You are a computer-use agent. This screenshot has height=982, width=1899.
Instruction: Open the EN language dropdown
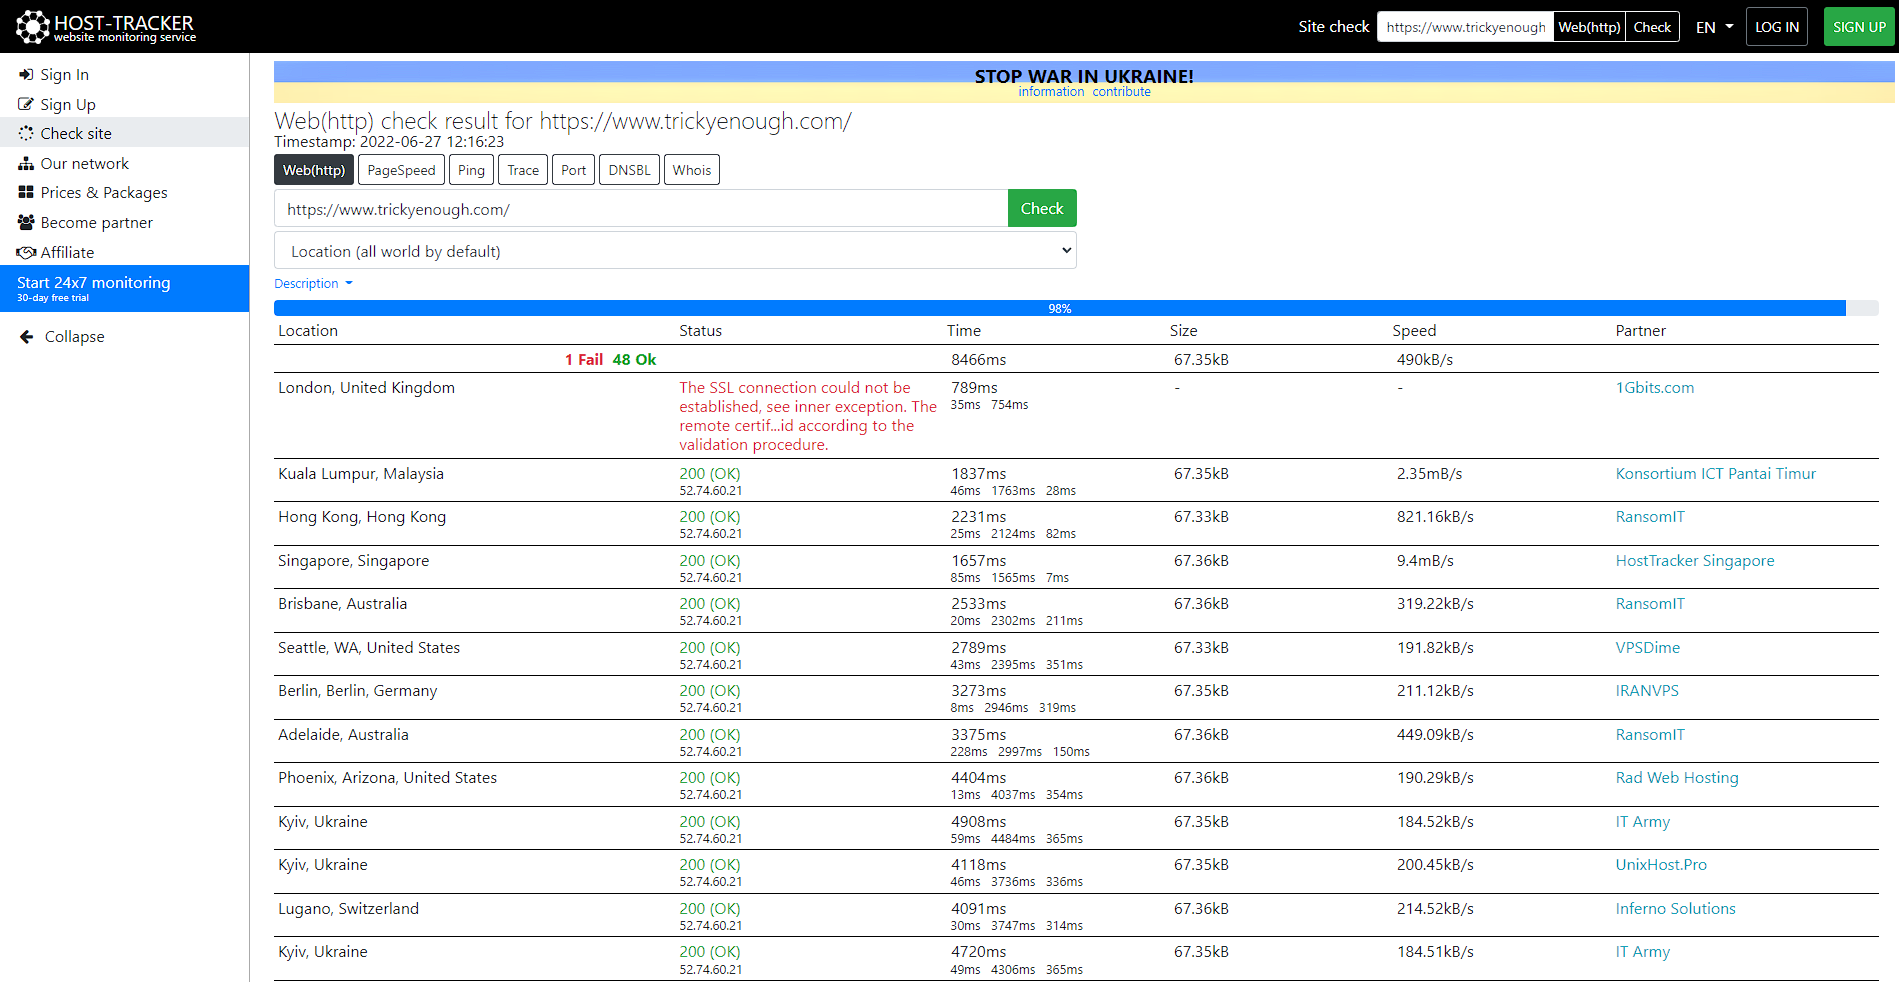(1714, 27)
